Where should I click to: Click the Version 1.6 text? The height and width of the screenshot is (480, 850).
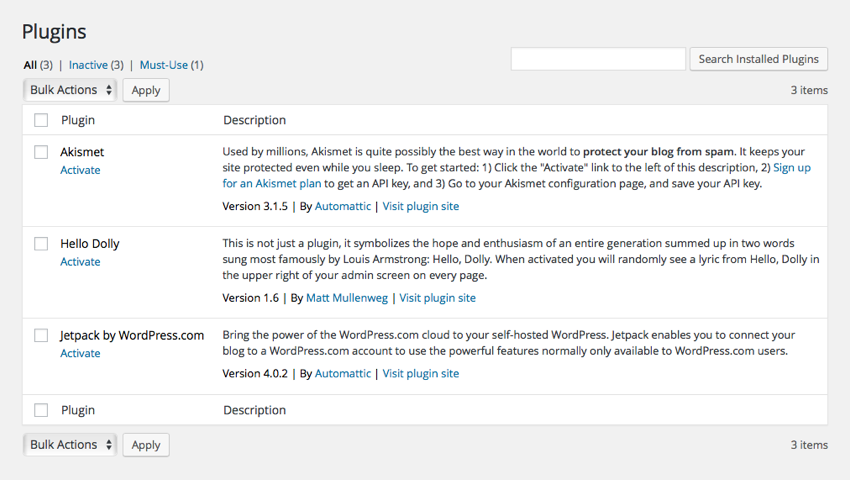pos(250,298)
